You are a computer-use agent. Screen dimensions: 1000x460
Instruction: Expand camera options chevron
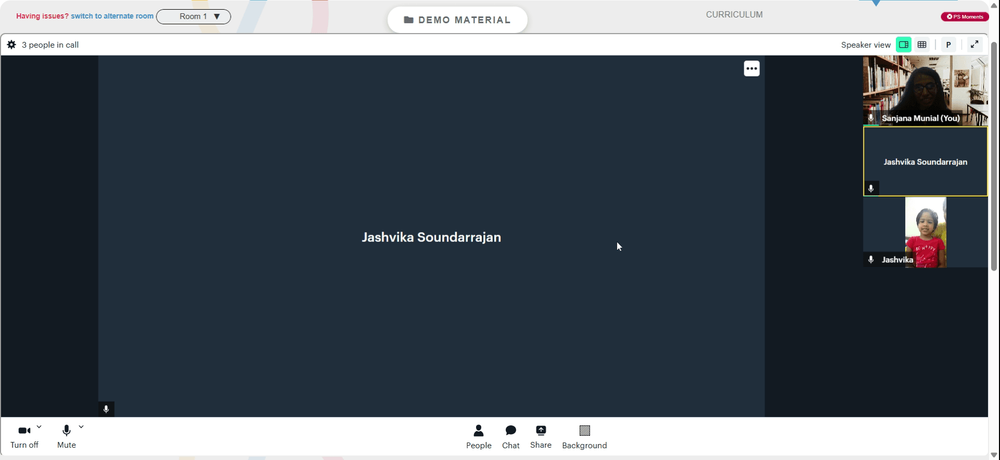pos(39,427)
